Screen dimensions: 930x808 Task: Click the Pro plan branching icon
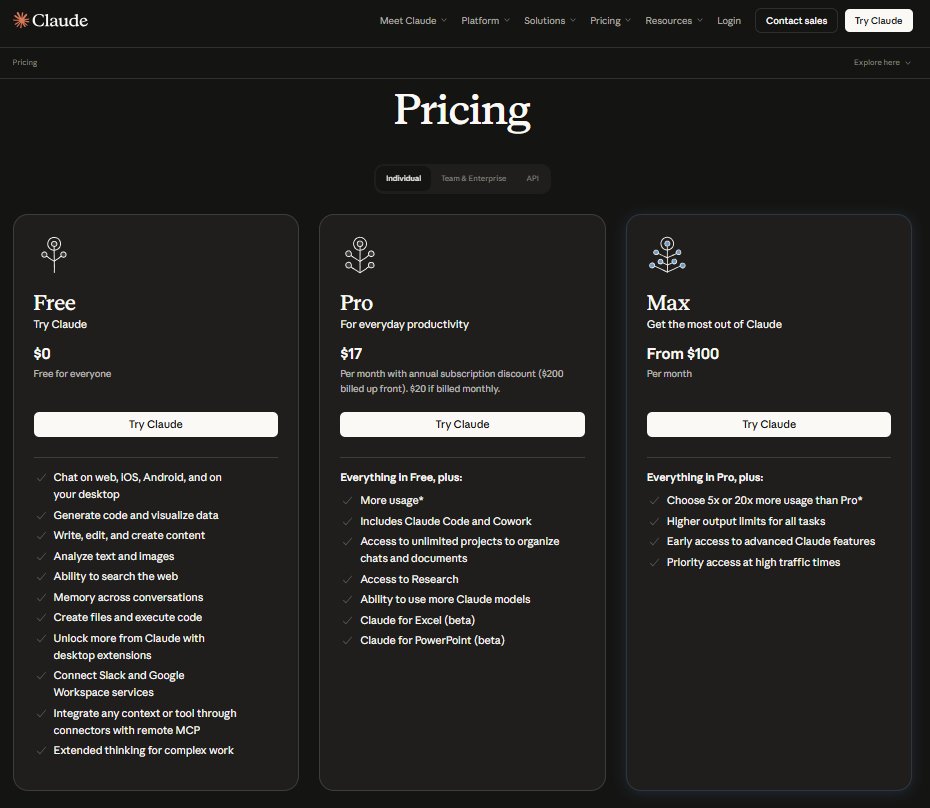pos(360,255)
